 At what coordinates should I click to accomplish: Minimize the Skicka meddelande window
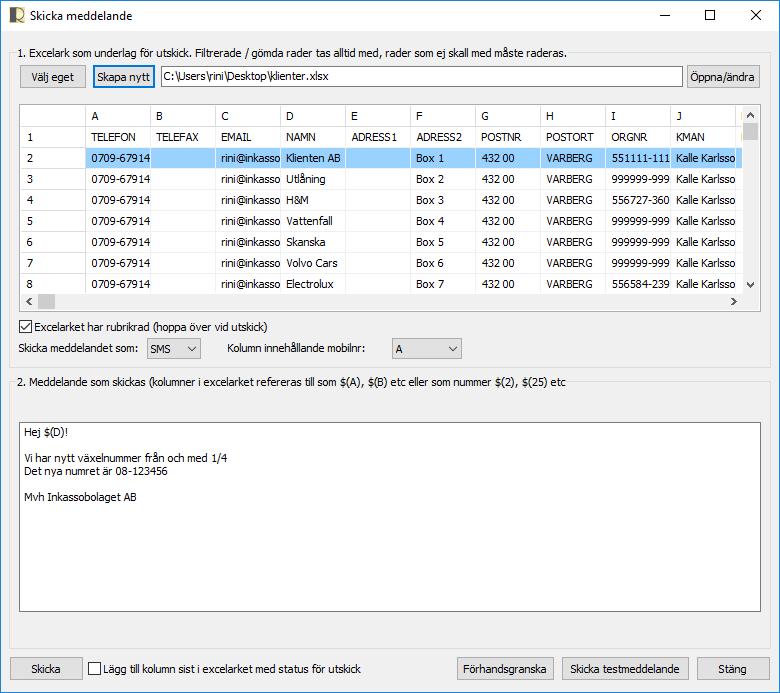tap(665, 15)
